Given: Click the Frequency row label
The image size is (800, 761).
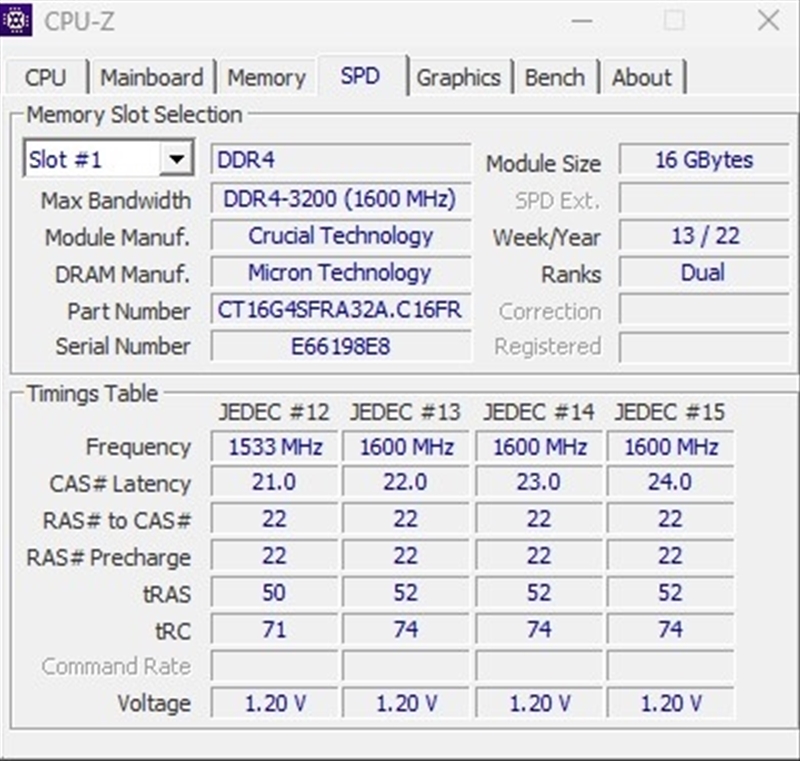Looking at the screenshot, I should (138, 447).
